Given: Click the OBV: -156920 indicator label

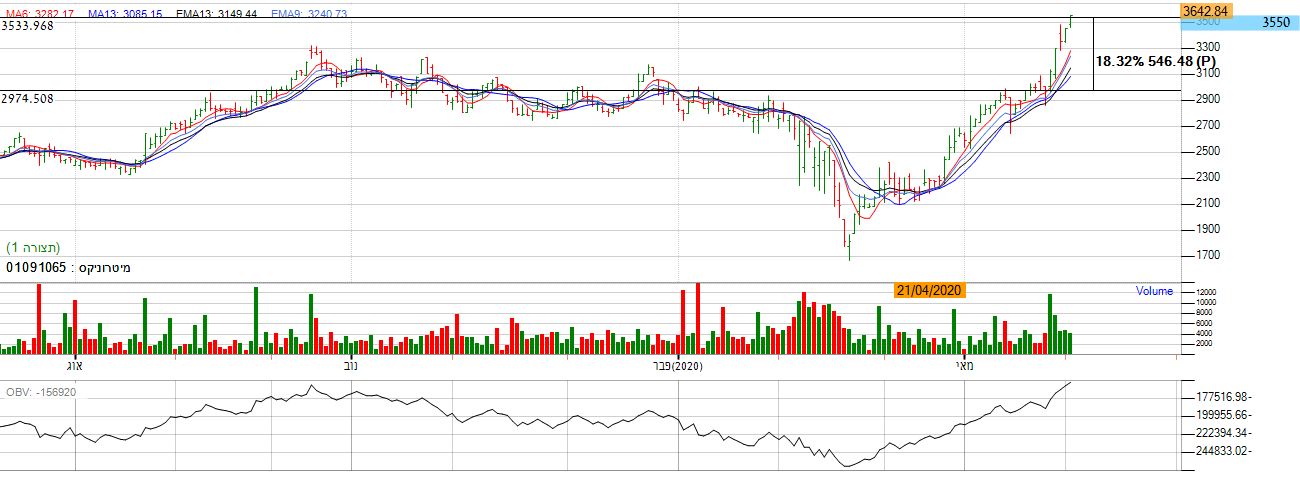Looking at the screenshot, I should (39, 392).
